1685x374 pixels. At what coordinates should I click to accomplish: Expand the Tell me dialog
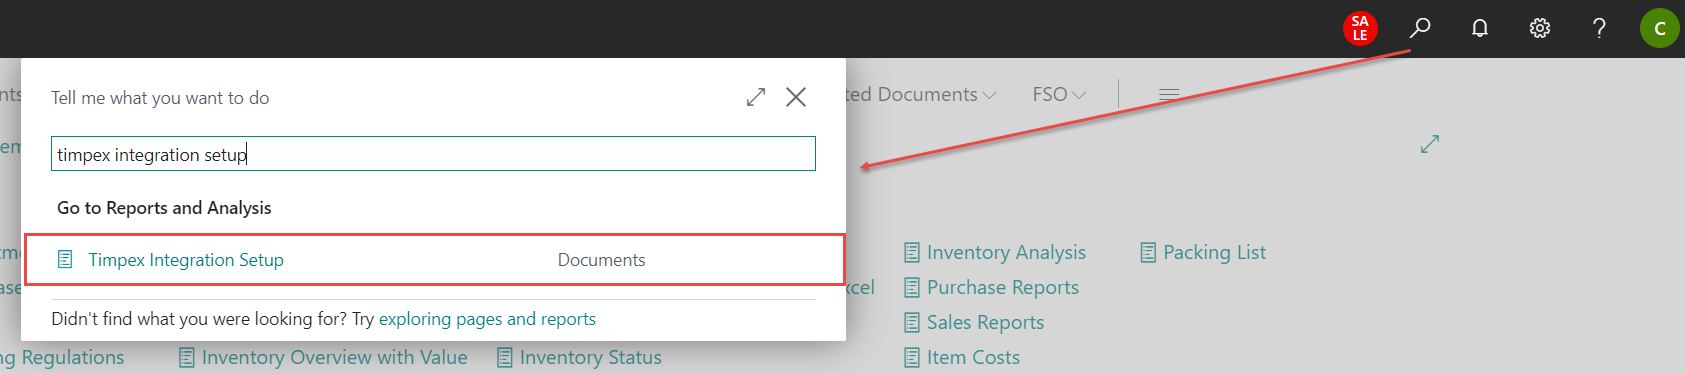point(756,97)
